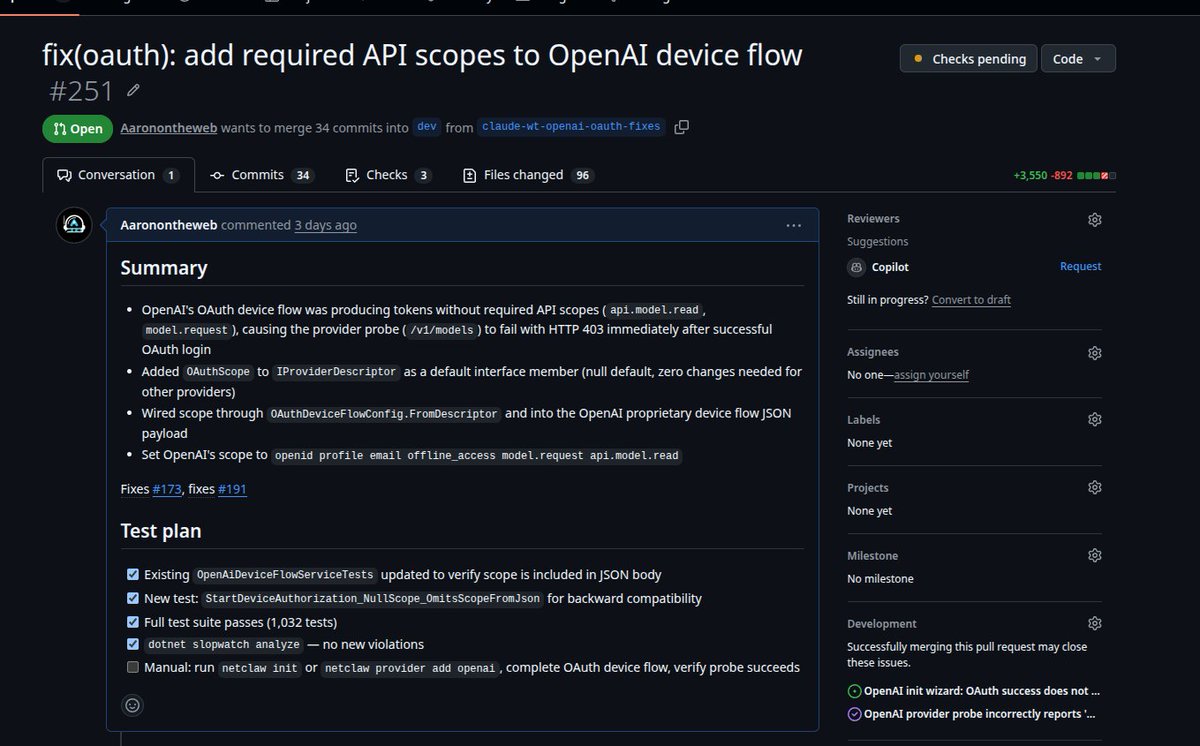Viewport: 1200px width, 746px height.
Task: Click the +3,550 additions count
Action: tap(1030, 175)
